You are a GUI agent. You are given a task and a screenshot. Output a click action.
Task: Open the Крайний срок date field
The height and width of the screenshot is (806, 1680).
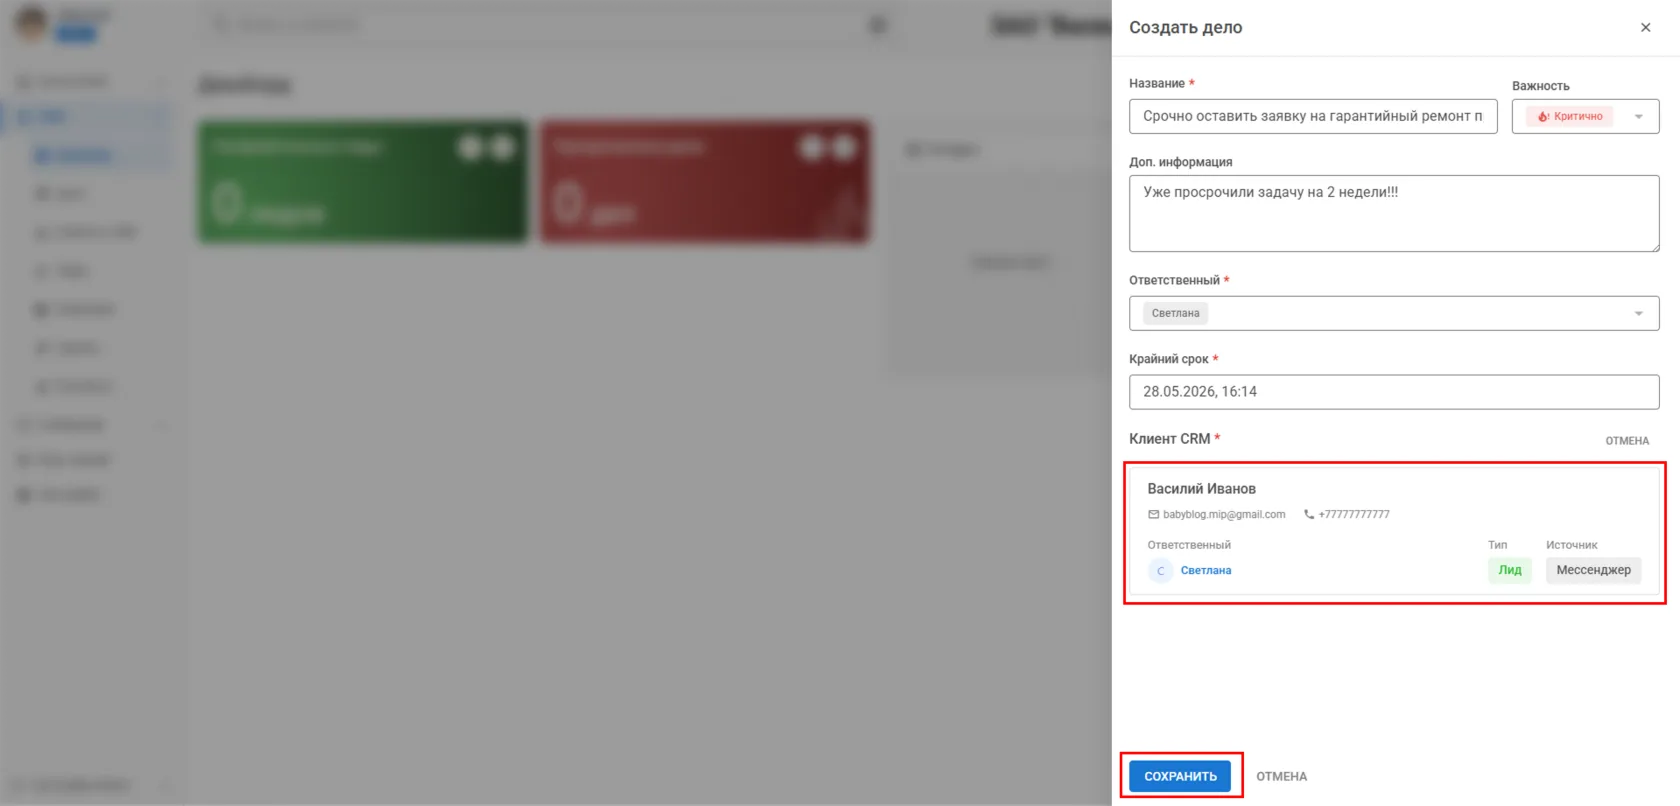[1394, 392]
